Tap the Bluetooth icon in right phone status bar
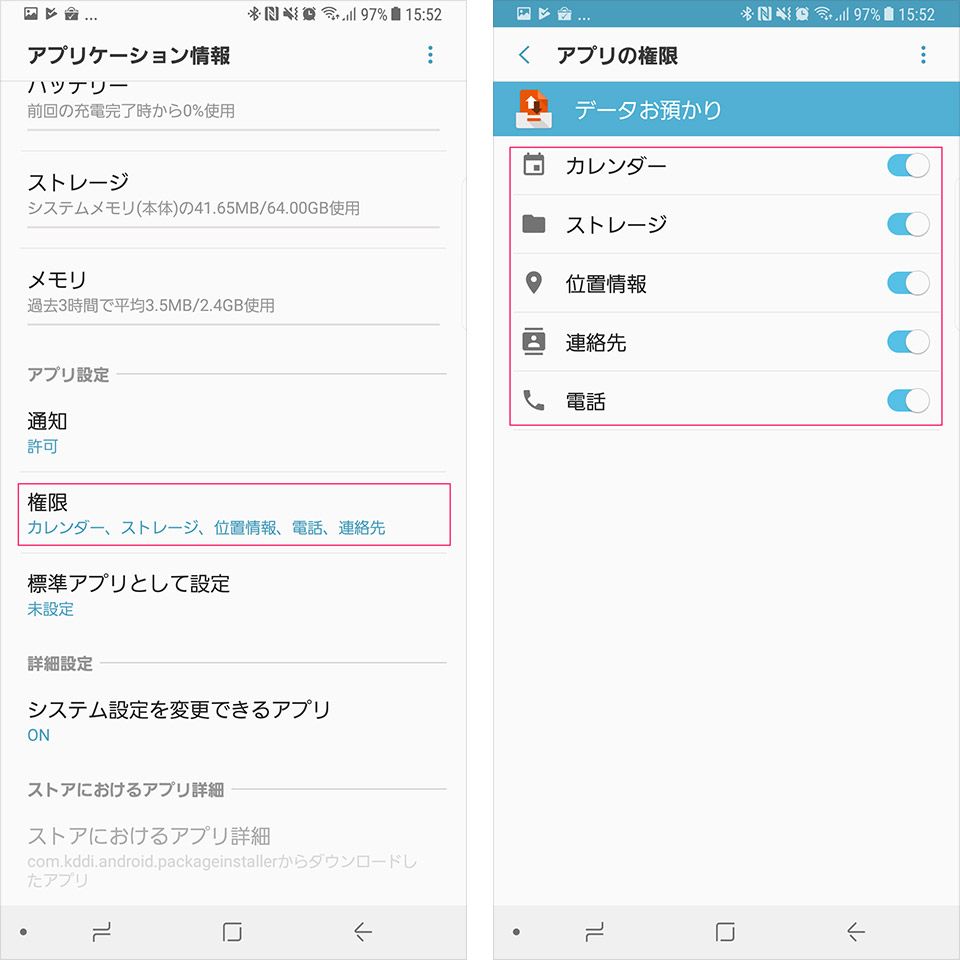Screen dimensions: 960x960 746,14
